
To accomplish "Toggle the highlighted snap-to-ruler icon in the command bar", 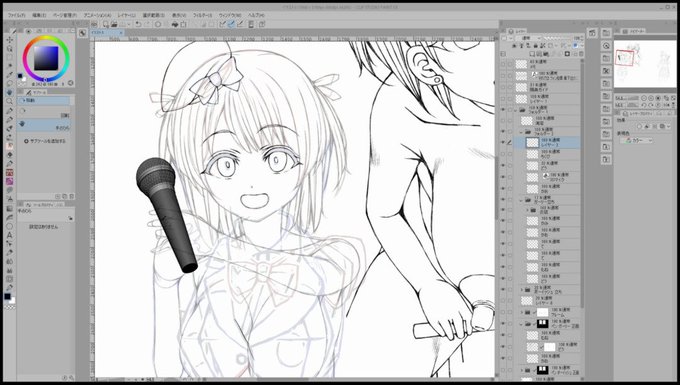I will [x=231, y=24].
